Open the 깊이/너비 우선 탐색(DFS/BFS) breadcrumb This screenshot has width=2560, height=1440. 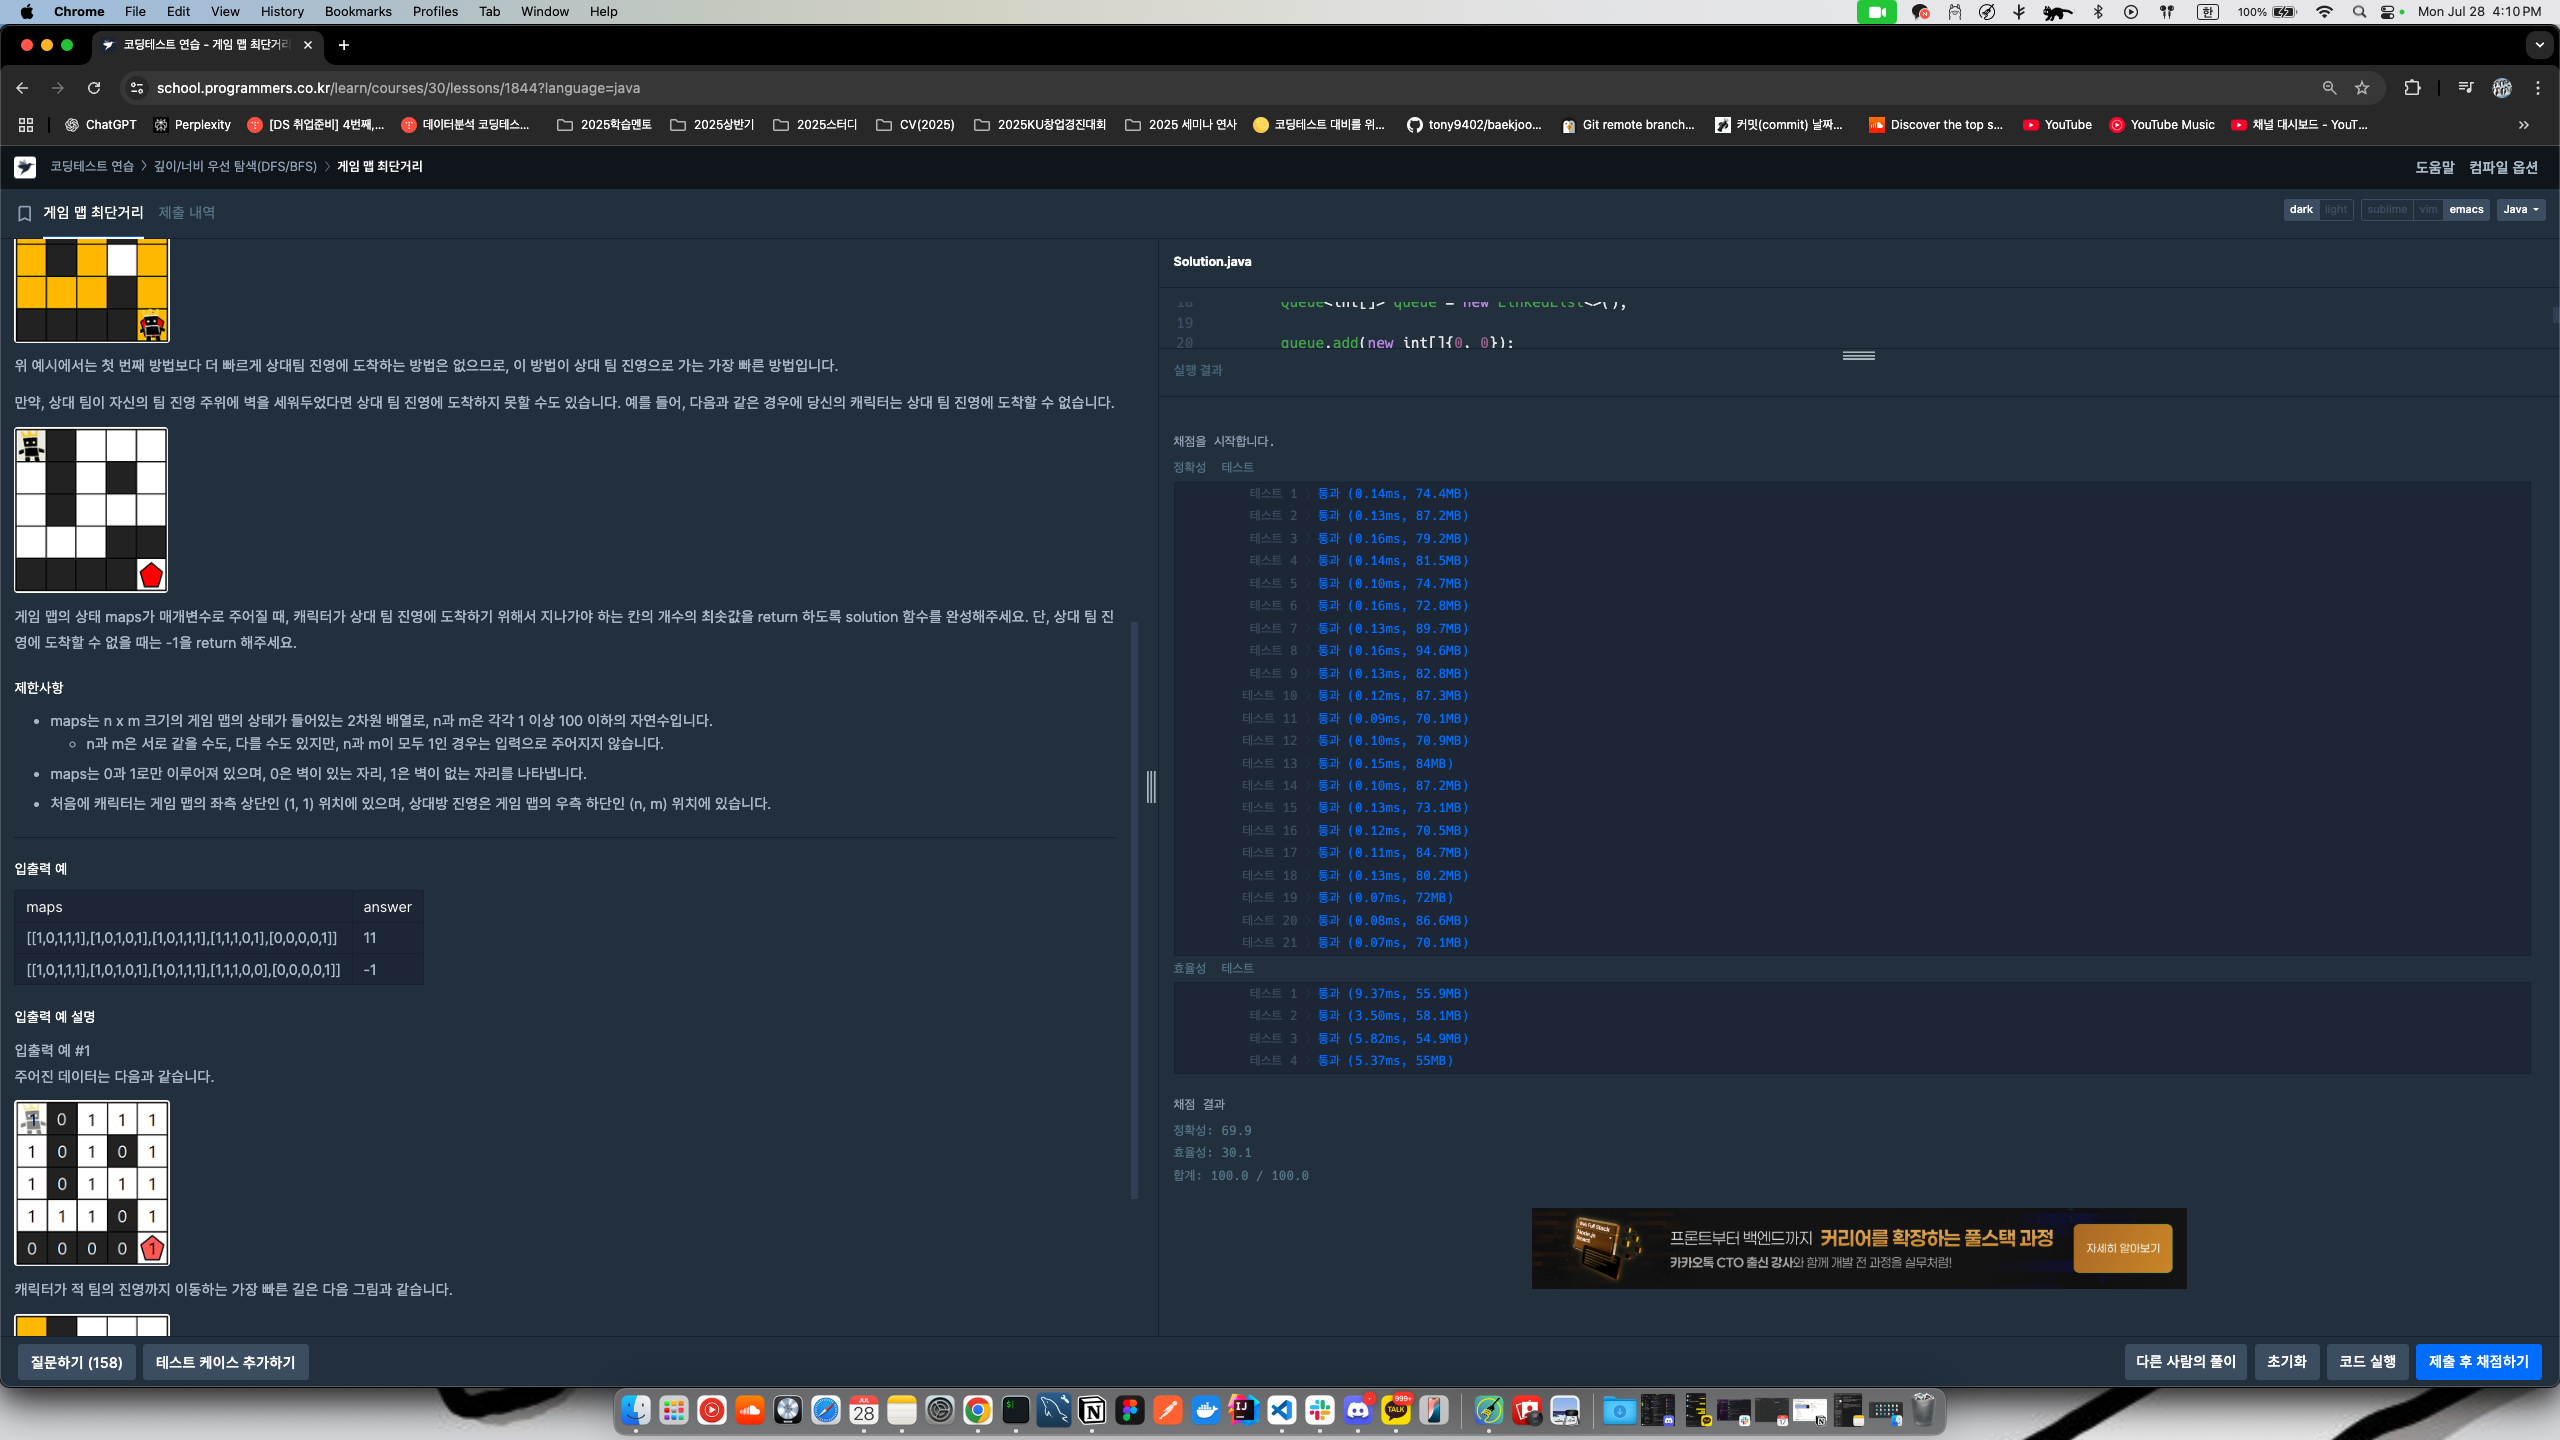[x=235, y=167]
